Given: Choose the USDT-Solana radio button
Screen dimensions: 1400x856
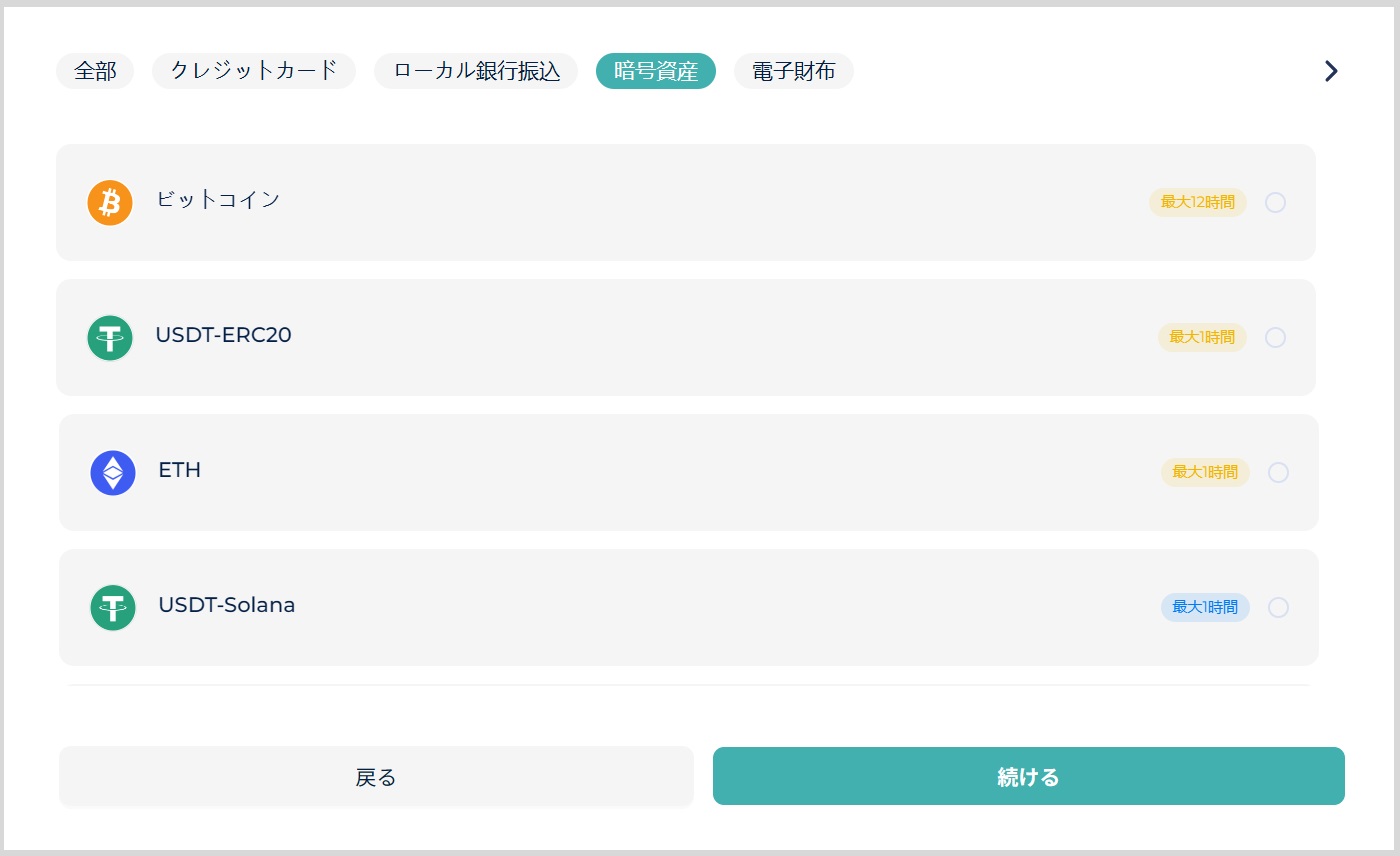Looking at the screenshot, I should [x=1278, y=608].
